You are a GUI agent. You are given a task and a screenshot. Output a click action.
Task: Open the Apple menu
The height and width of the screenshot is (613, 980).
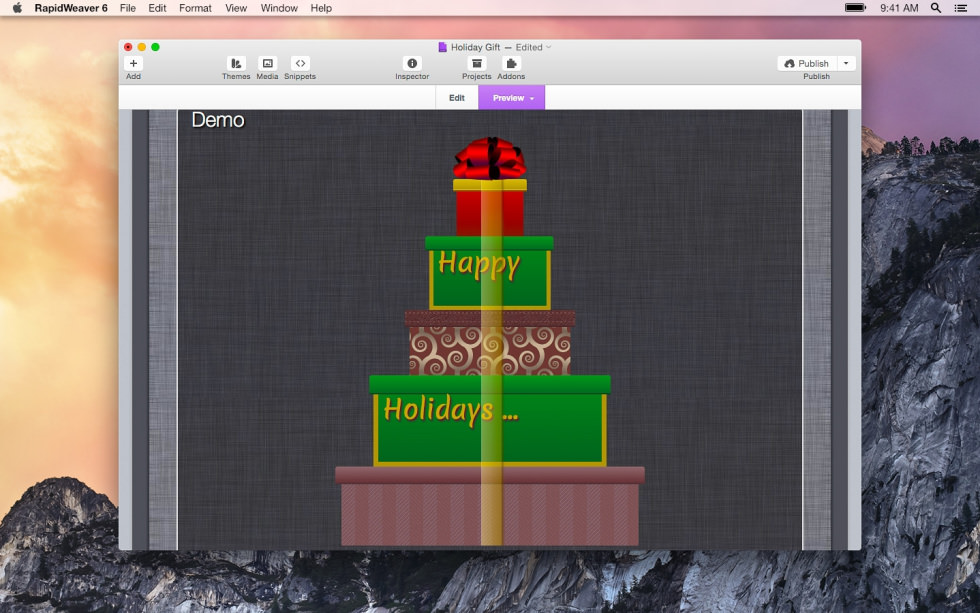(18, 8)
